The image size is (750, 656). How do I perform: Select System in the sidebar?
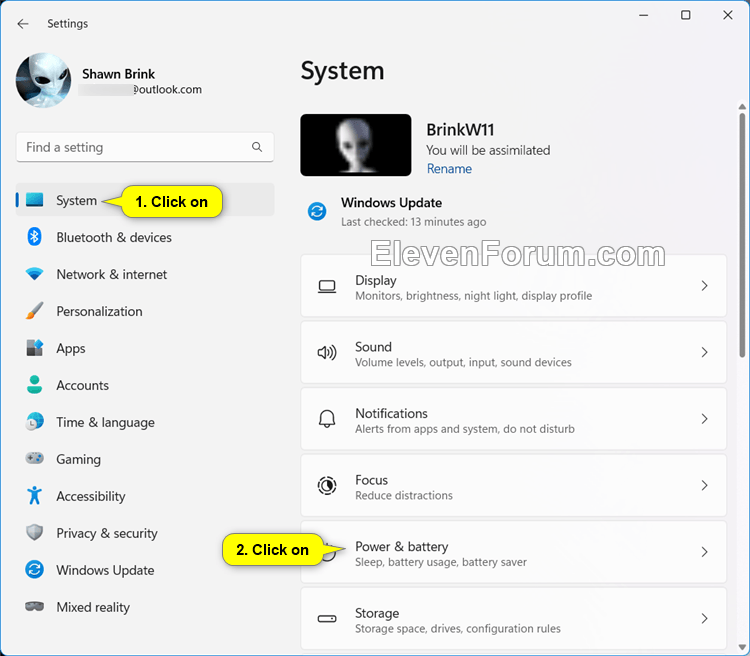(x=145, y=200)
